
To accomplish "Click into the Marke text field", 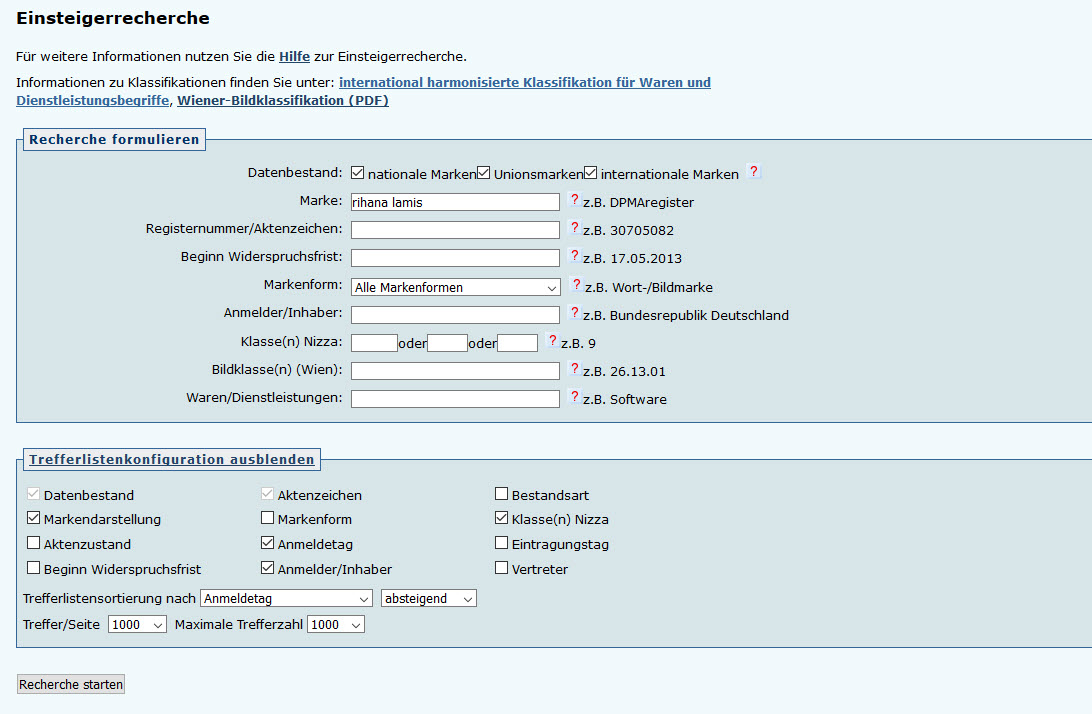I will pyautogui.click(x=455, y=202).
